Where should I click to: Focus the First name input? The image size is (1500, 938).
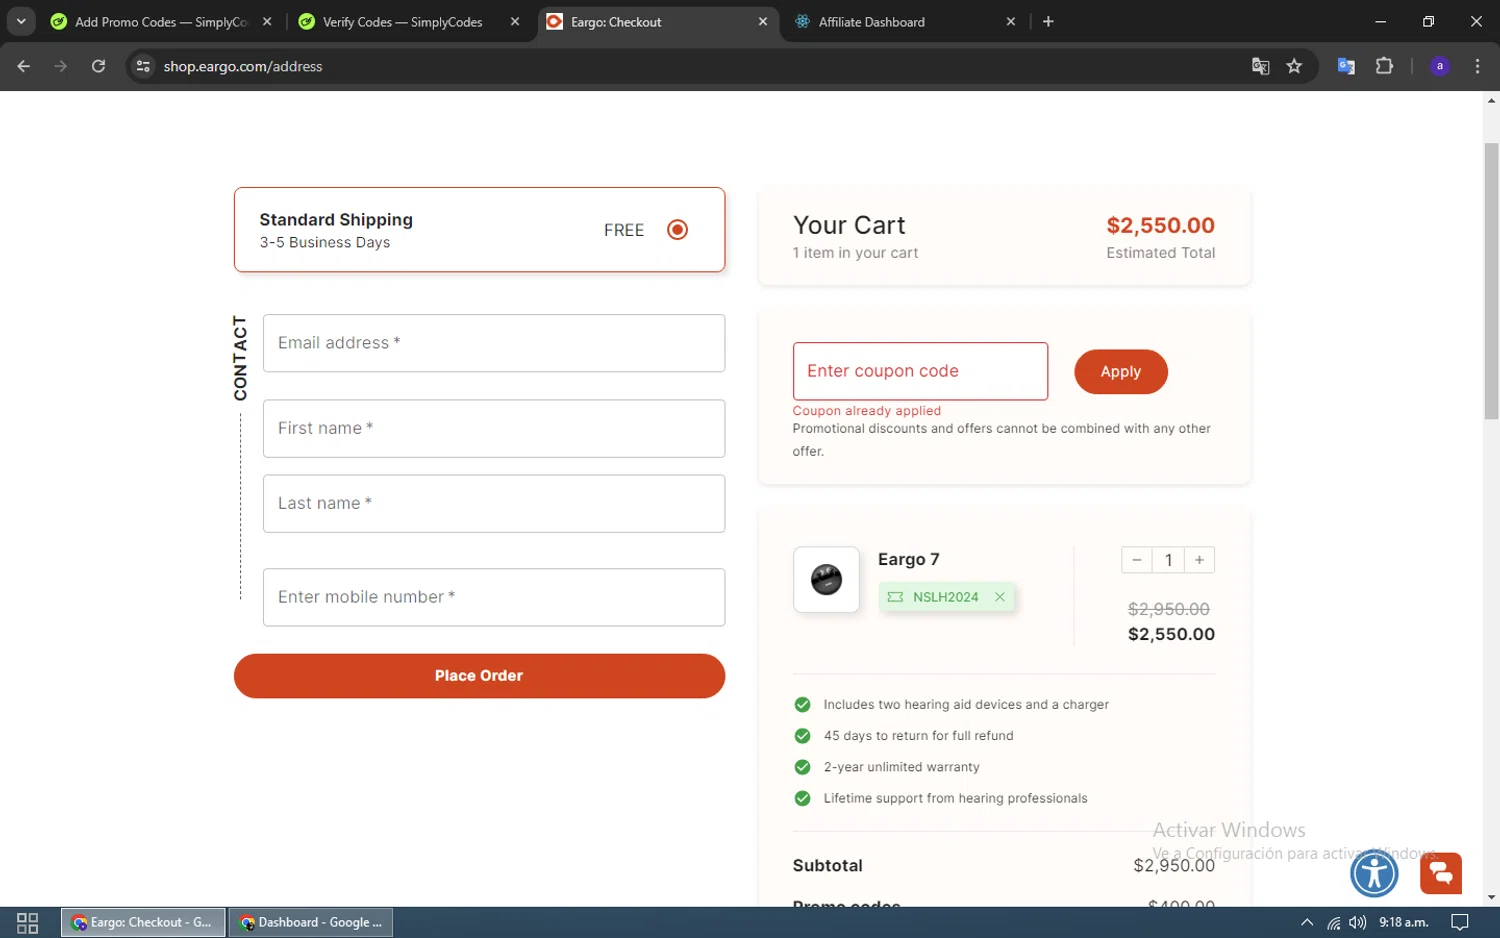coord(494,429)
